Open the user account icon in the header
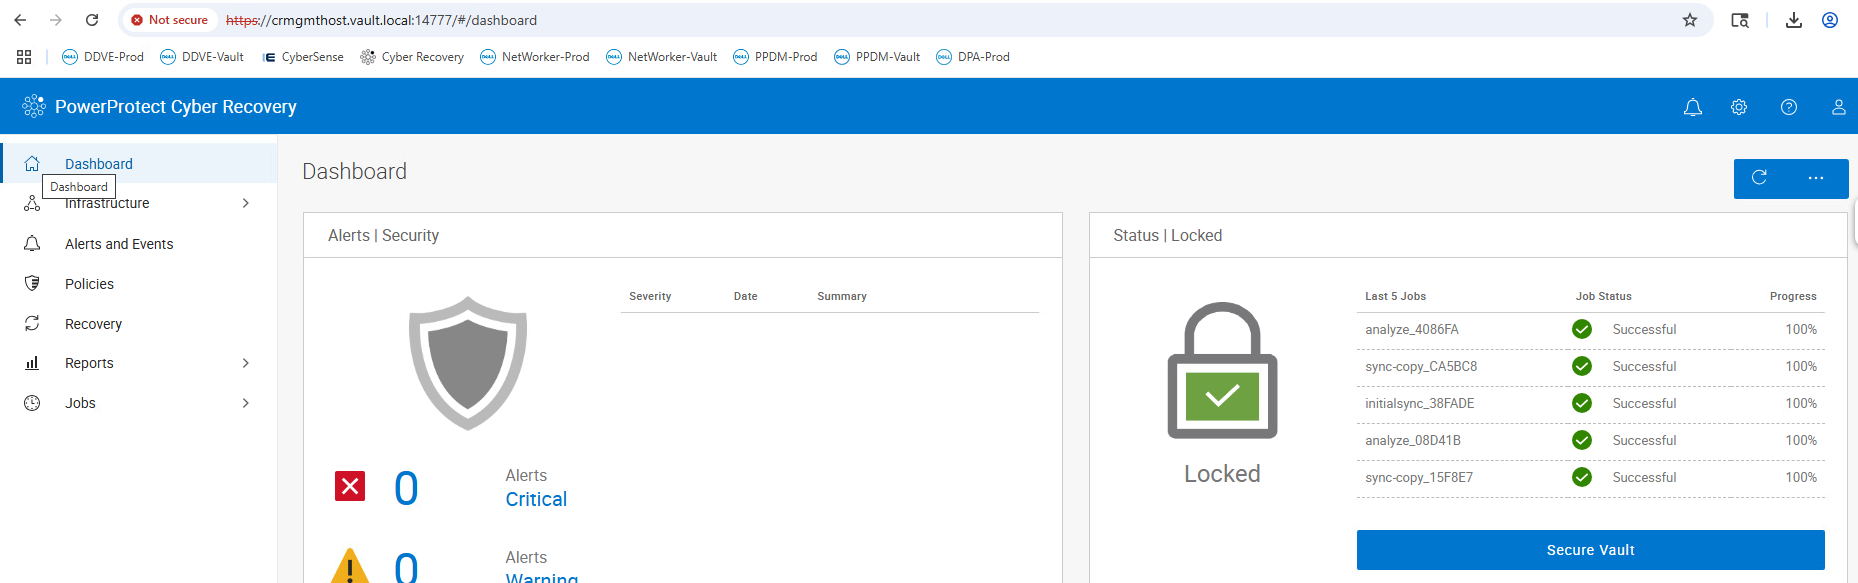The image size is (1858, 583). click(x=1839, y=107)
